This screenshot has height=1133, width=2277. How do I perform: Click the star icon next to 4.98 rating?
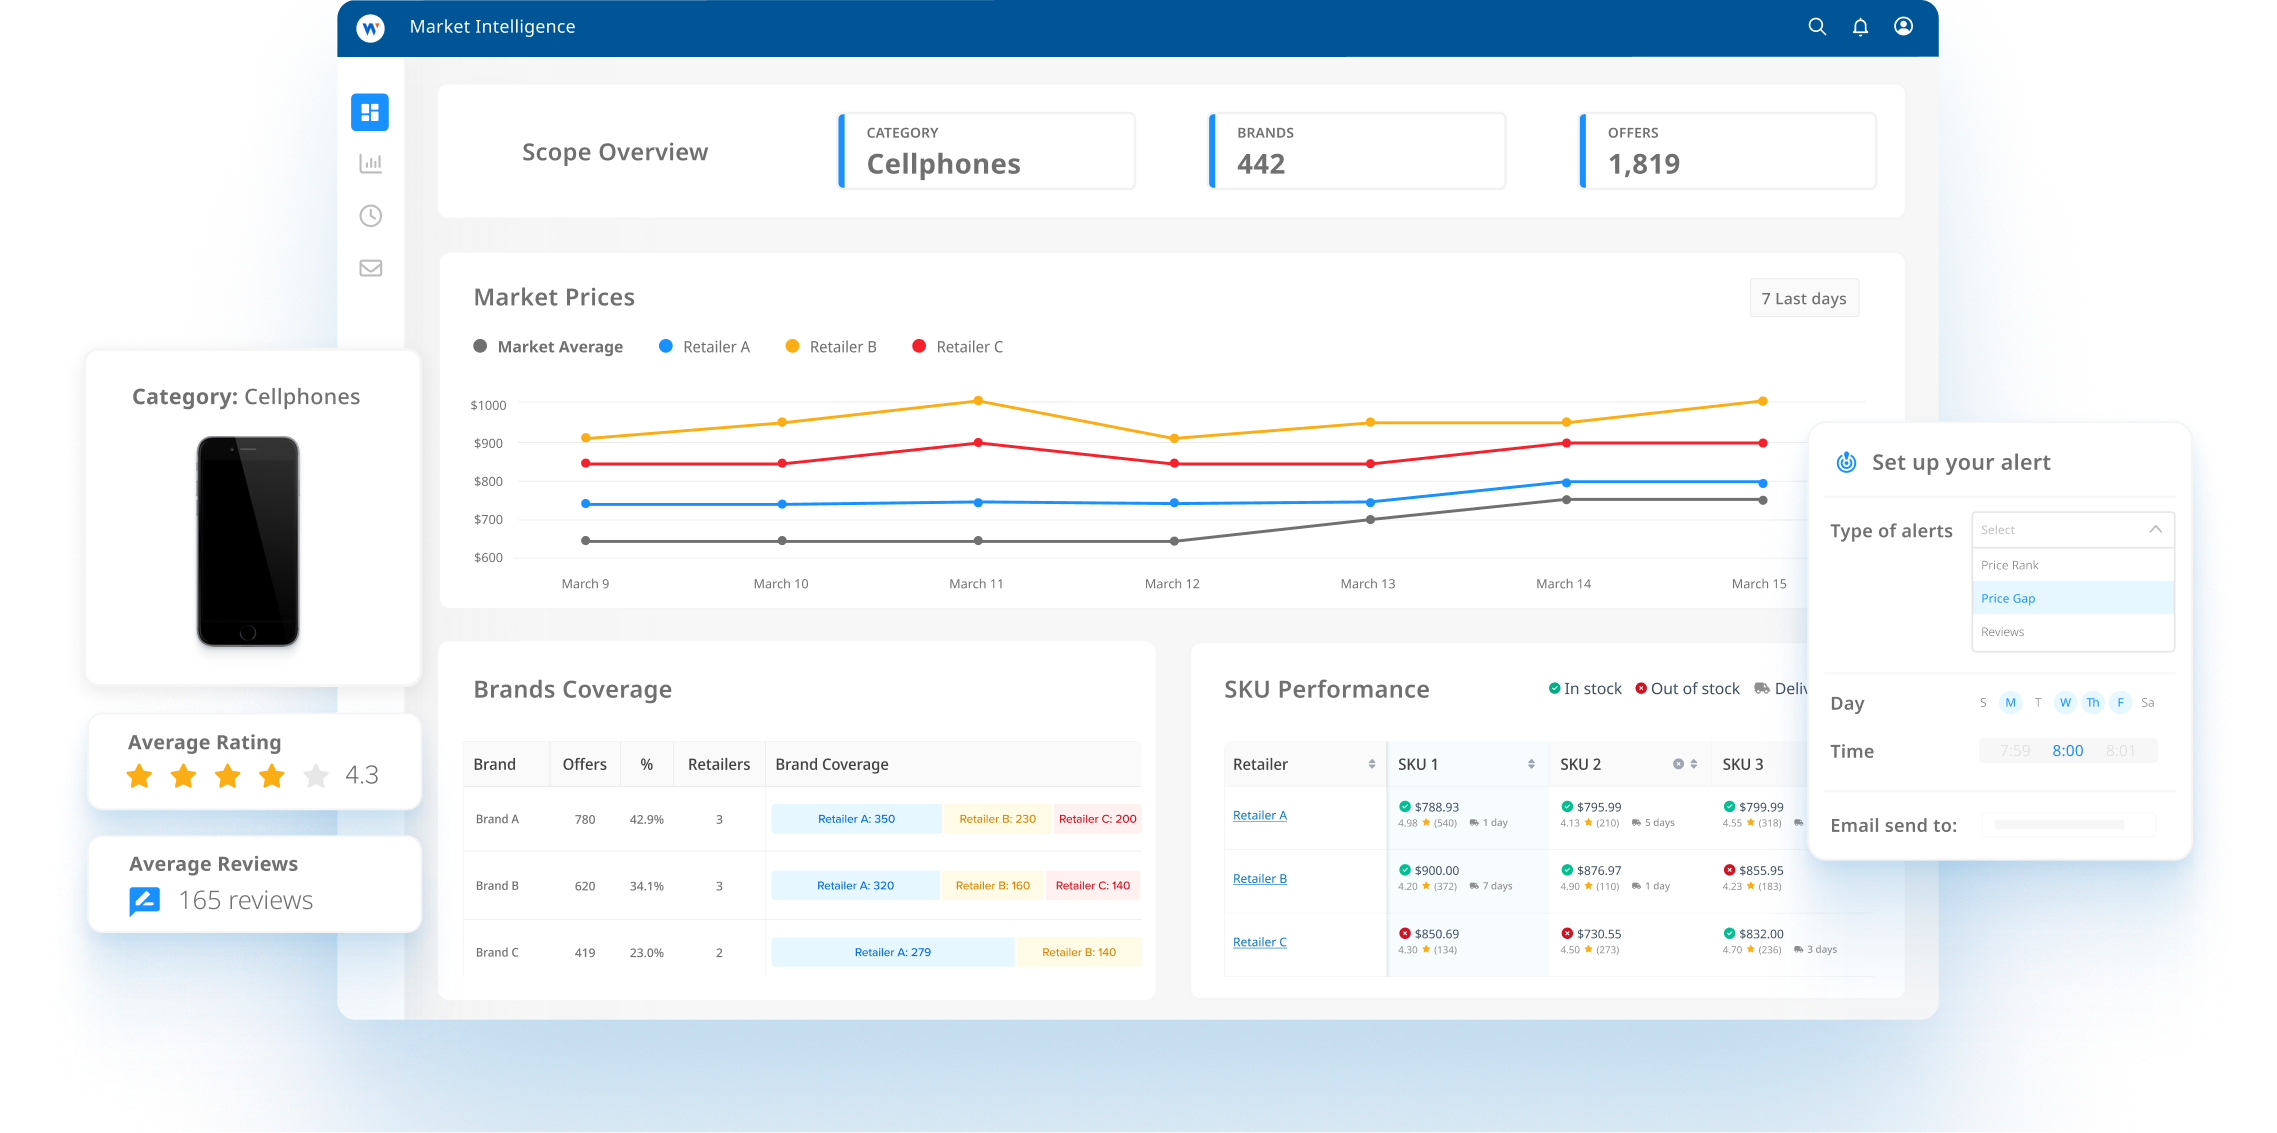point(1426,823)
